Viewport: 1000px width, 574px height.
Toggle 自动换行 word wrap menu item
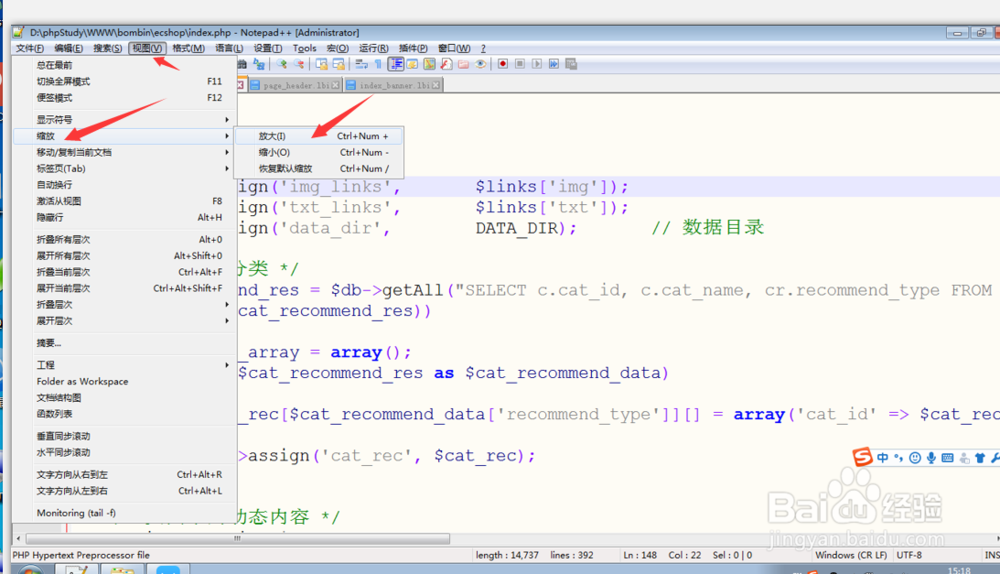click(125, 185)
